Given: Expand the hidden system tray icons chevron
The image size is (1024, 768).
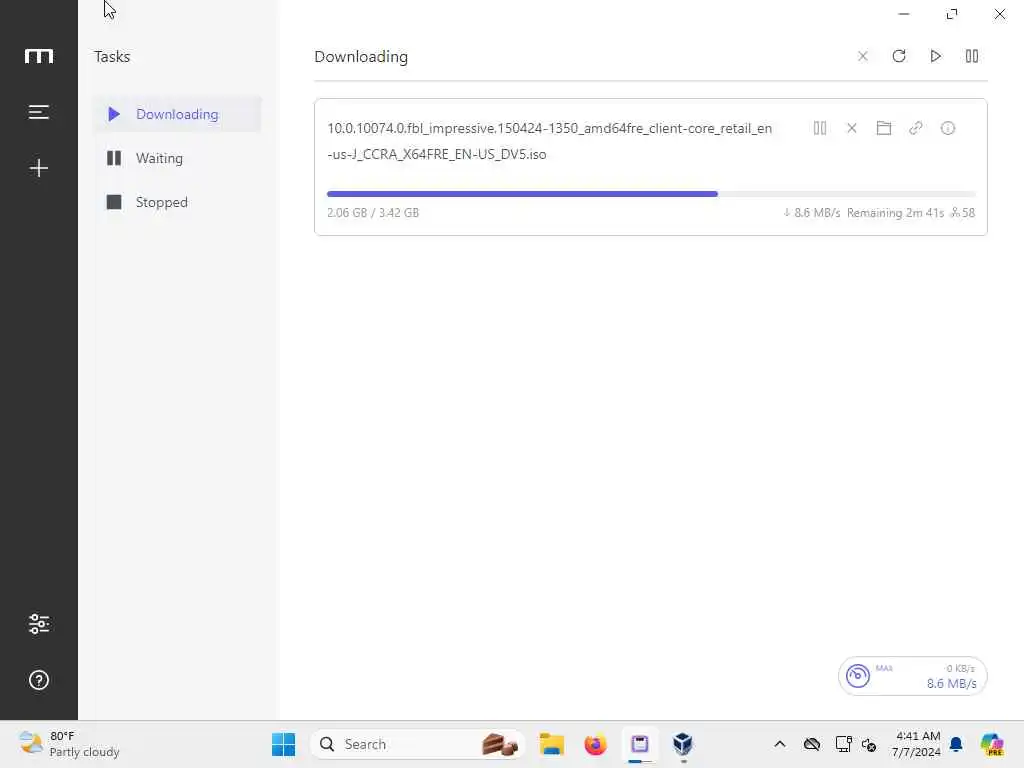Looking at the screenshot, I should [x=780, y=744].
